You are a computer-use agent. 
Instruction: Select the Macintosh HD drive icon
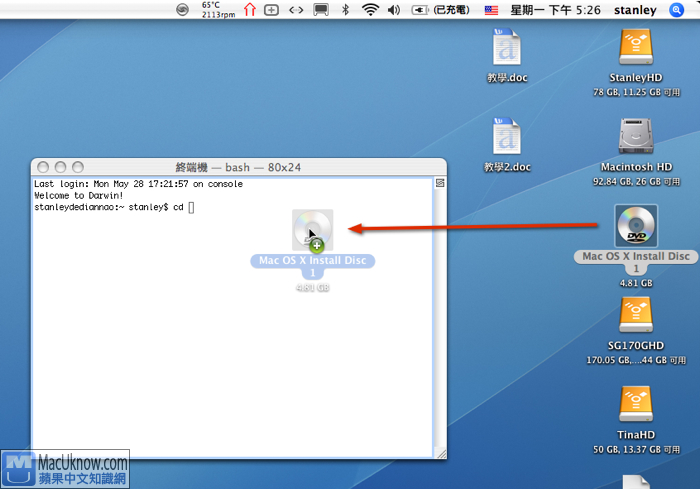pyautogui.click(x=636, y=136)
